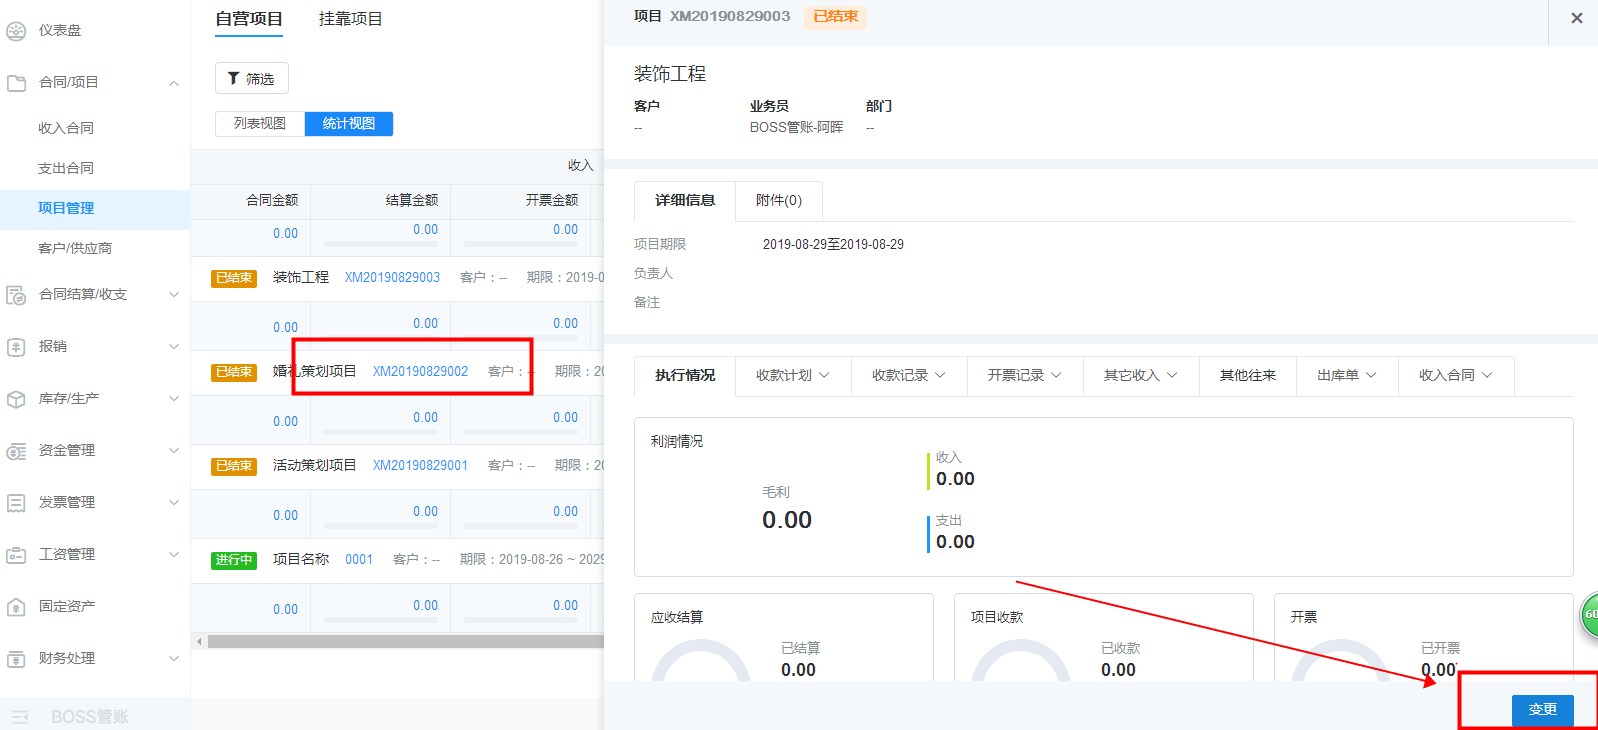Select the 其他往来 tab
Screen dimensions: 1598x730
click(1248, 376)
